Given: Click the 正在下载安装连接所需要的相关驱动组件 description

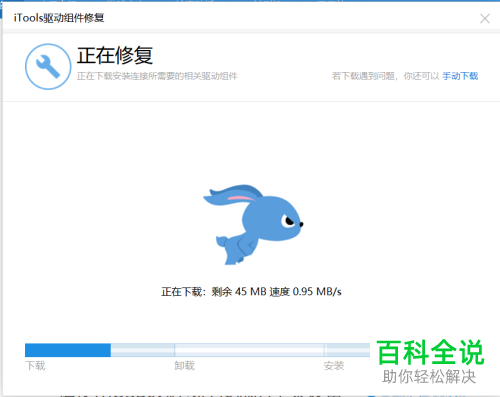Looking at the screenshot, I should pyautogui.click(x=157, y=76).
